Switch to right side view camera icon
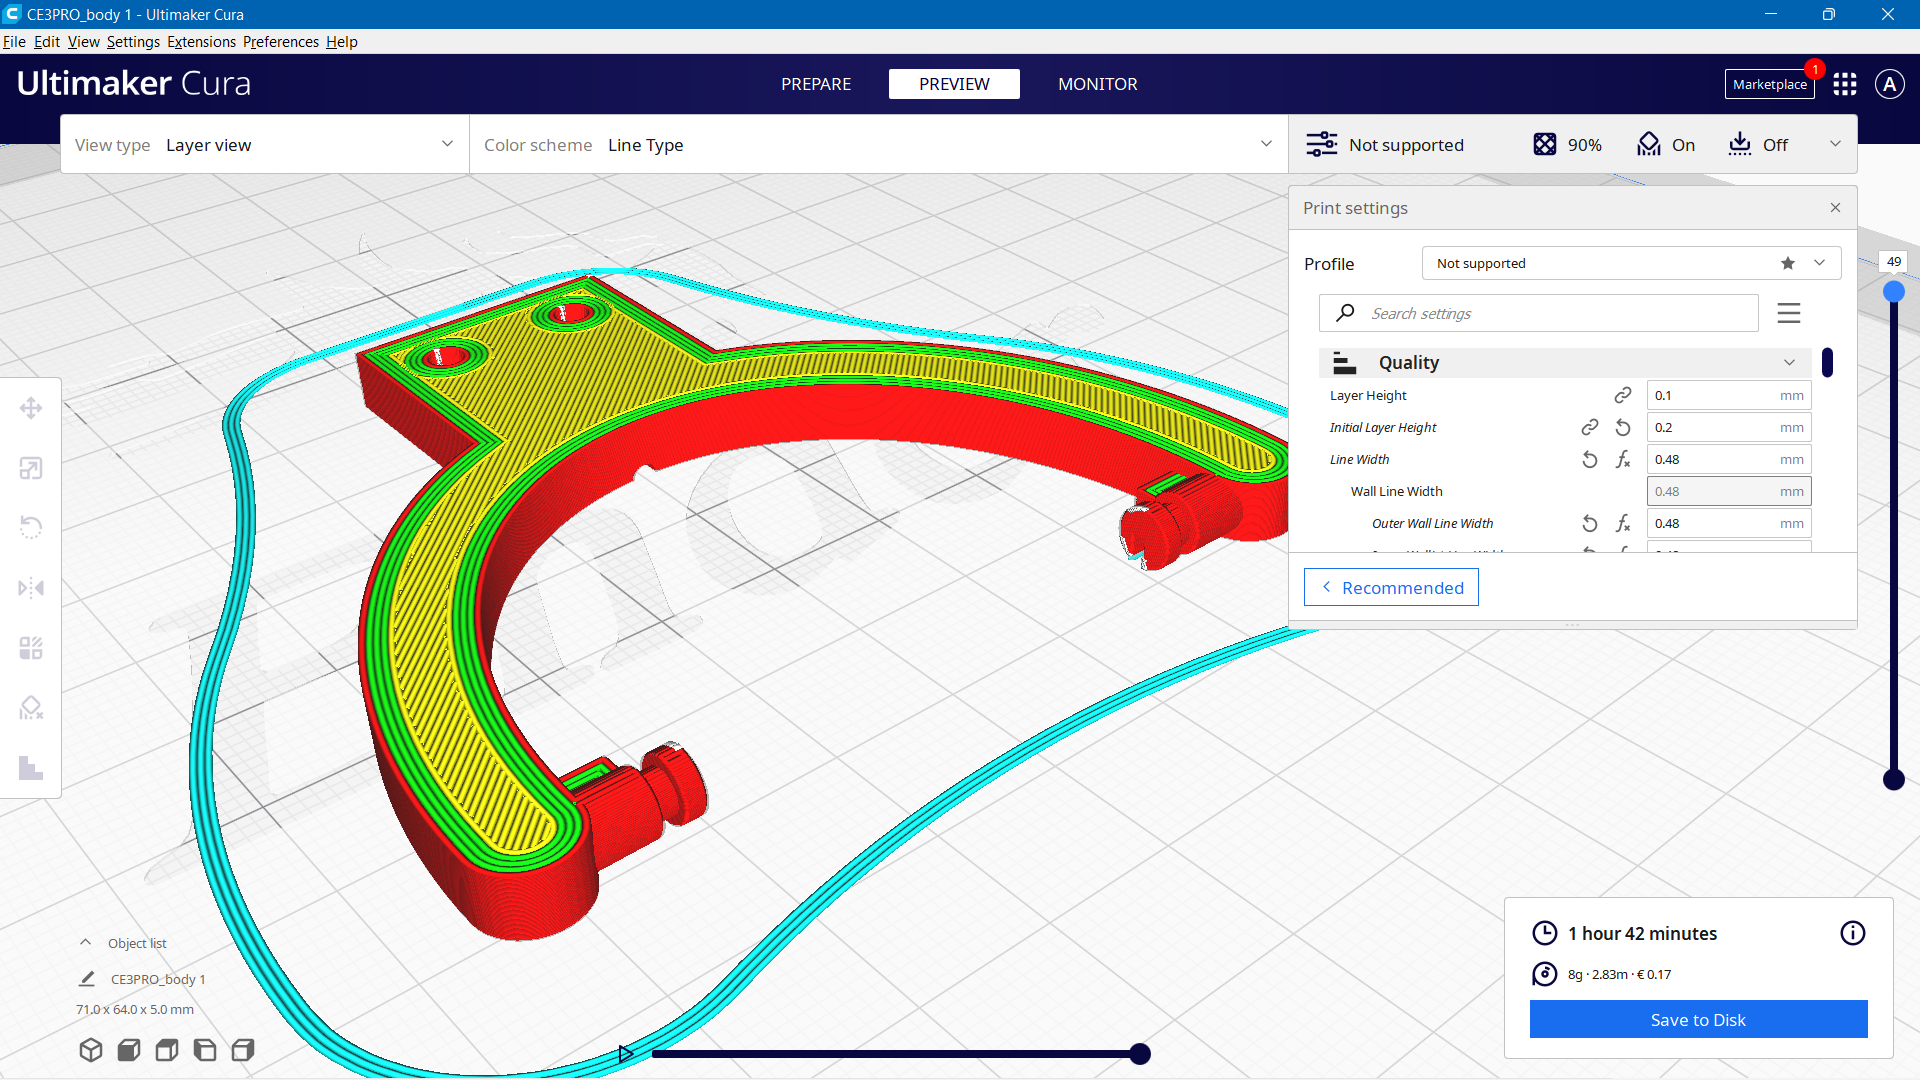Image resolution: width=1920 pixels, height=1080 pixels. point(243,1050)
